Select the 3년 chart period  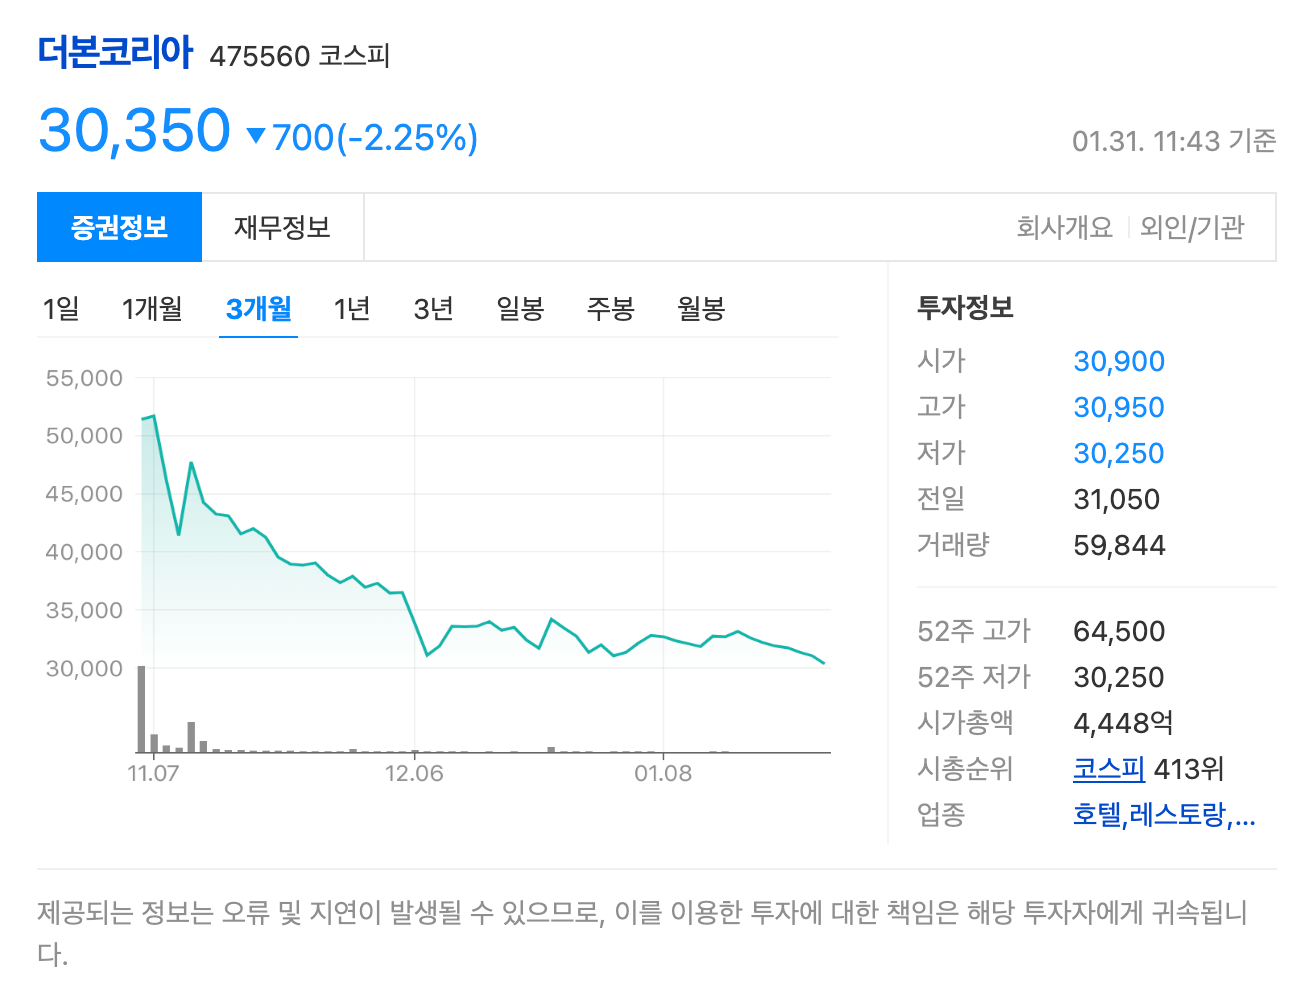pos(432,309)
